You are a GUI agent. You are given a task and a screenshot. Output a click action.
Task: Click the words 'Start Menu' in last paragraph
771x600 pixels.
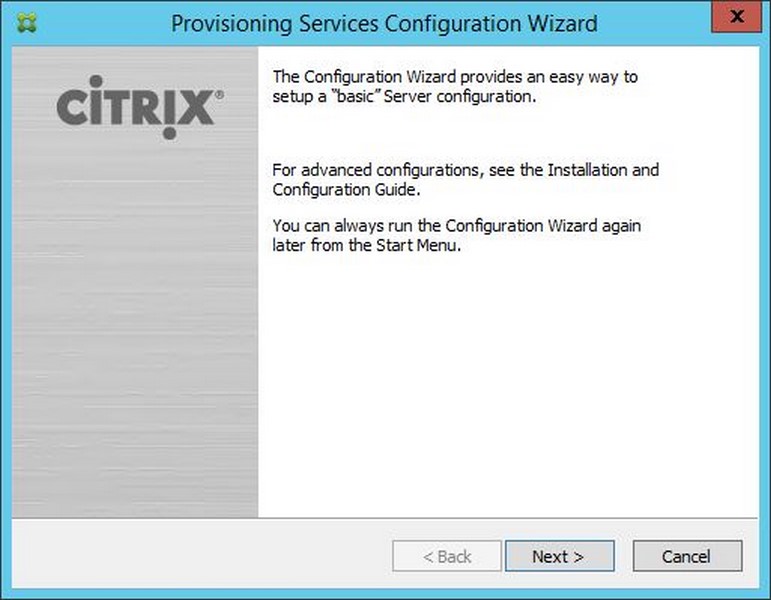[x=418, y=245]
